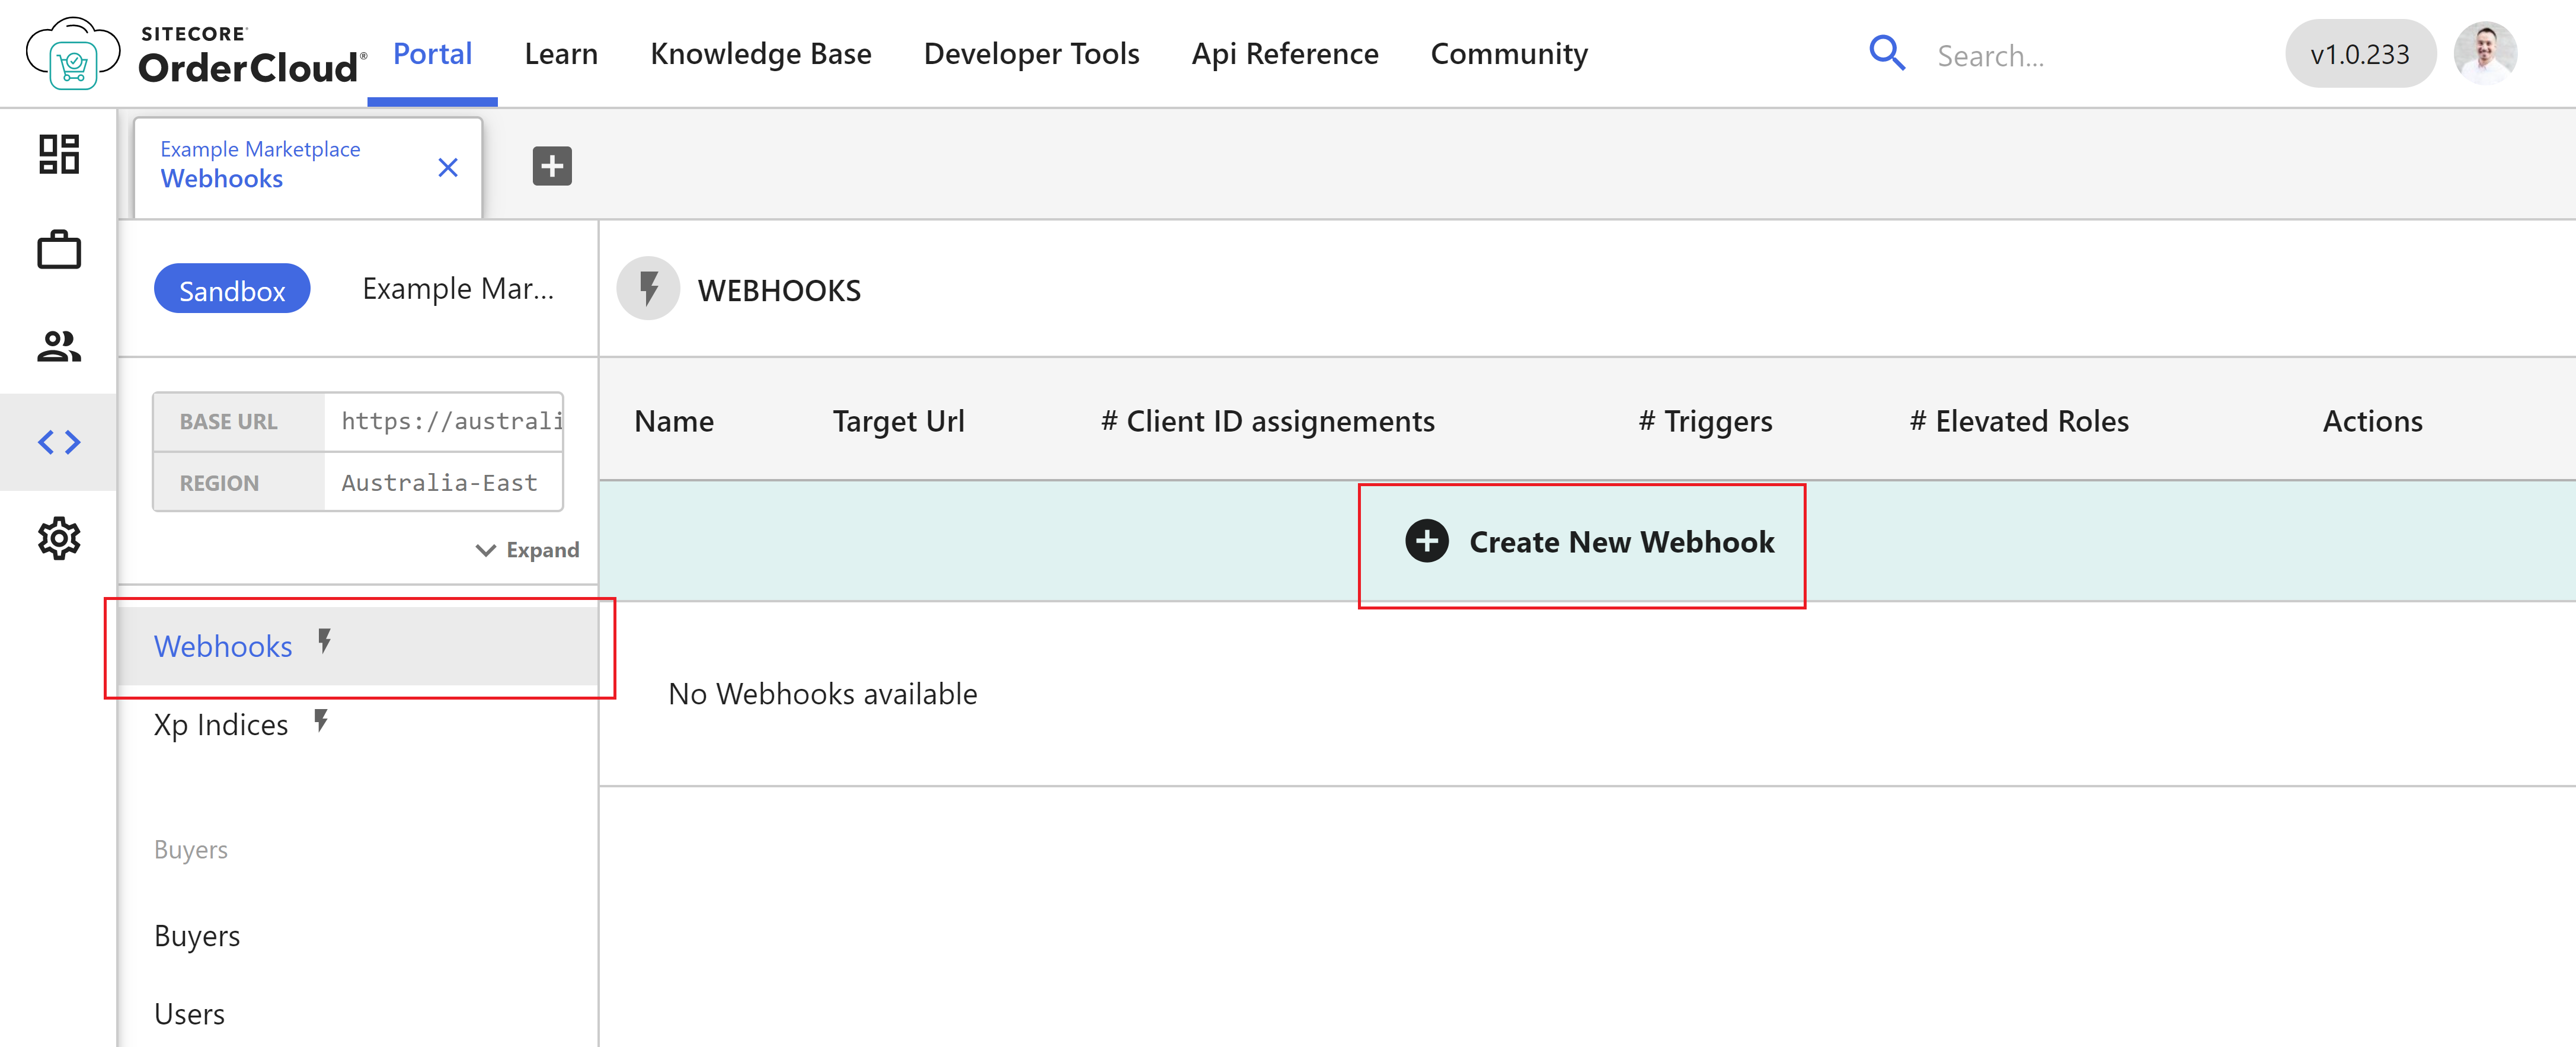The height and width of the screenshot is (1047, 2576).
Task: Open the Webhooks navigation item
Action: pos(358,646)
